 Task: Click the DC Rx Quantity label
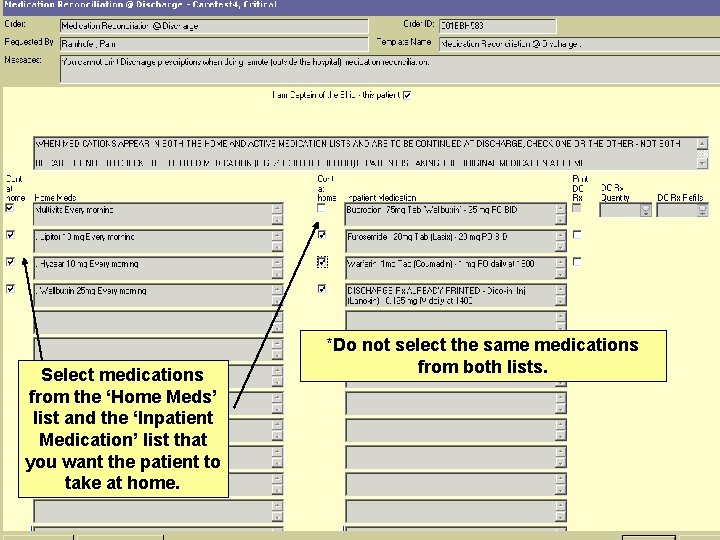pyautogui.click(x=615, y=193)
